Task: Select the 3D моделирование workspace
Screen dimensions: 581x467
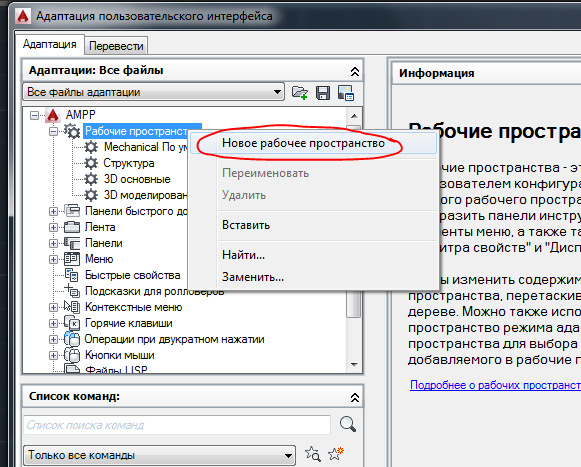Action: pyautogui.click(x=145, y=195)
